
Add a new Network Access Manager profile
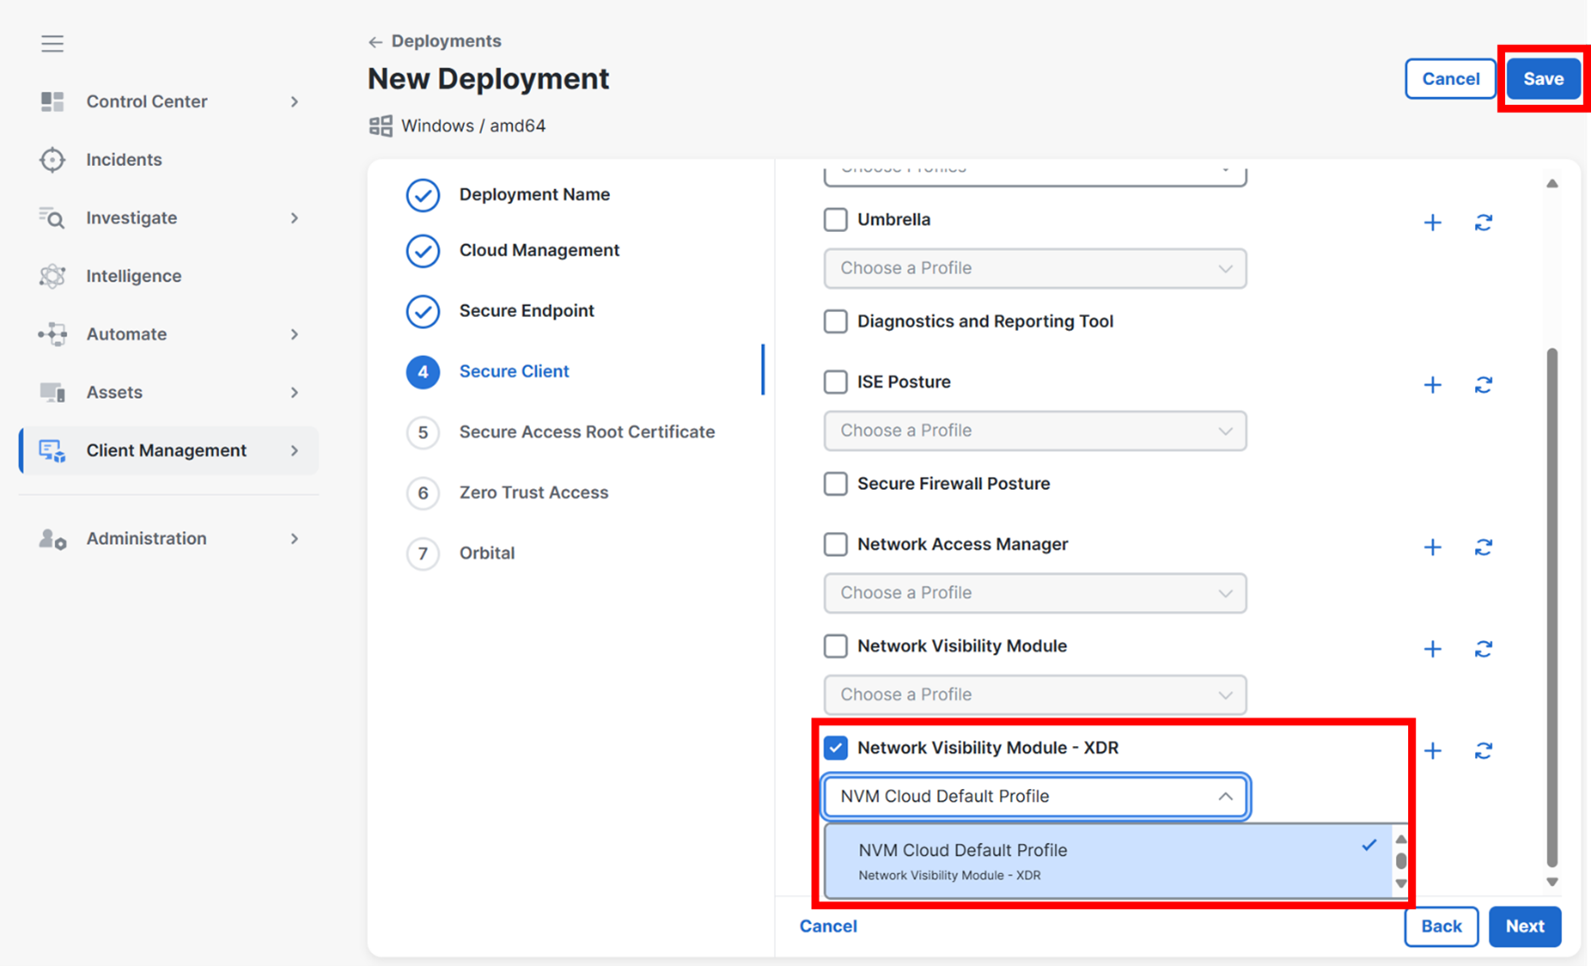[1432, 547]
